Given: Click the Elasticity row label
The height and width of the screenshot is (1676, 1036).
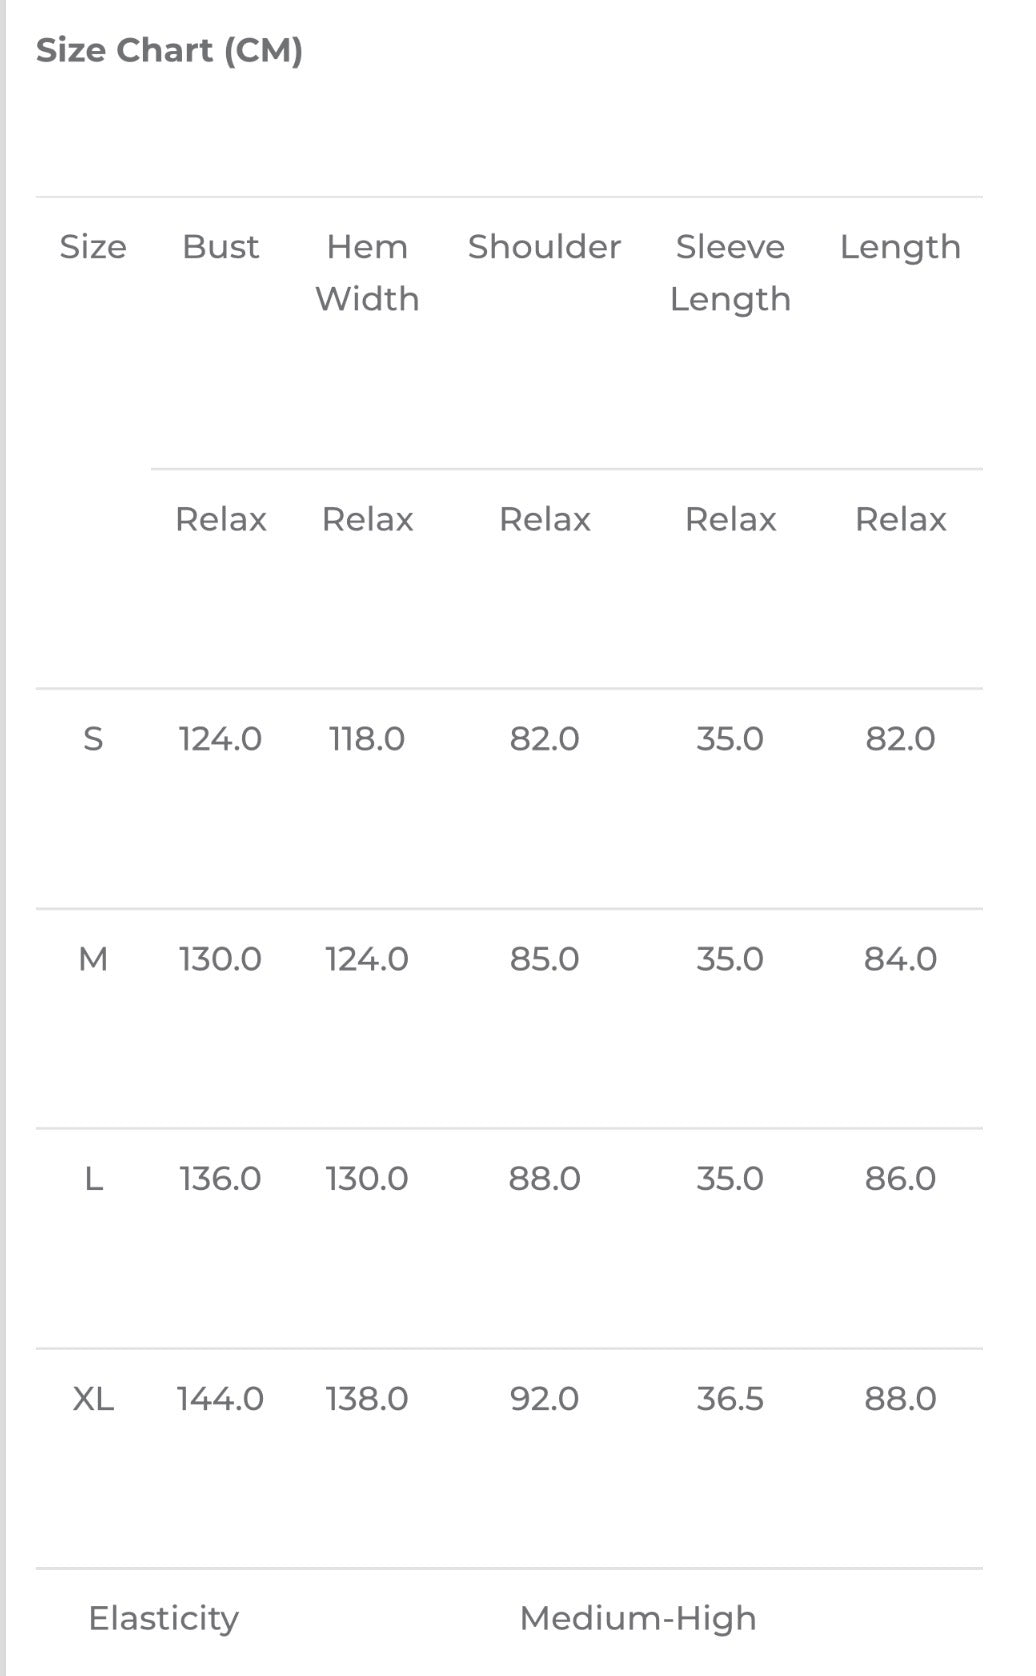Looking at the screenshot, I should [x=163, y=1618].
